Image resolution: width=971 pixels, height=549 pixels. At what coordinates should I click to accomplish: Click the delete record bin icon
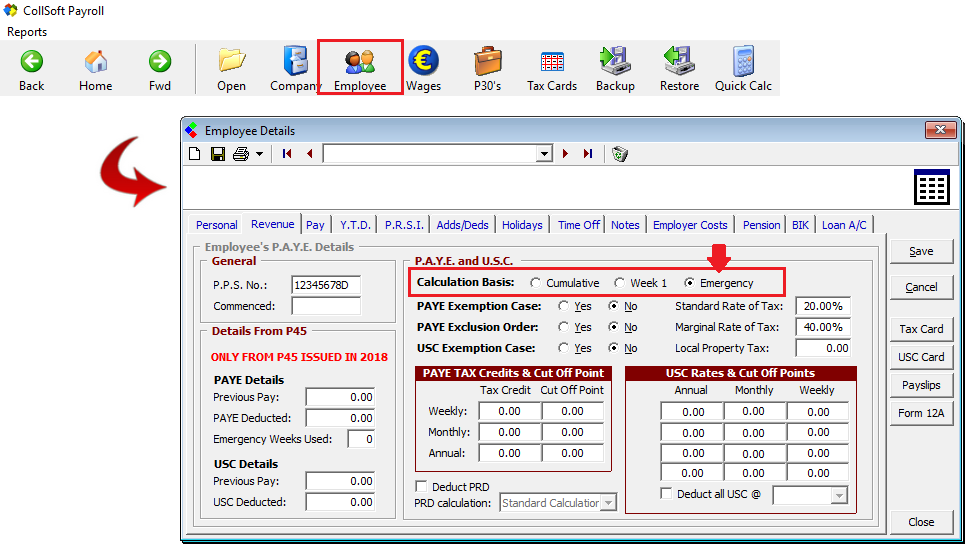point(620,154)
